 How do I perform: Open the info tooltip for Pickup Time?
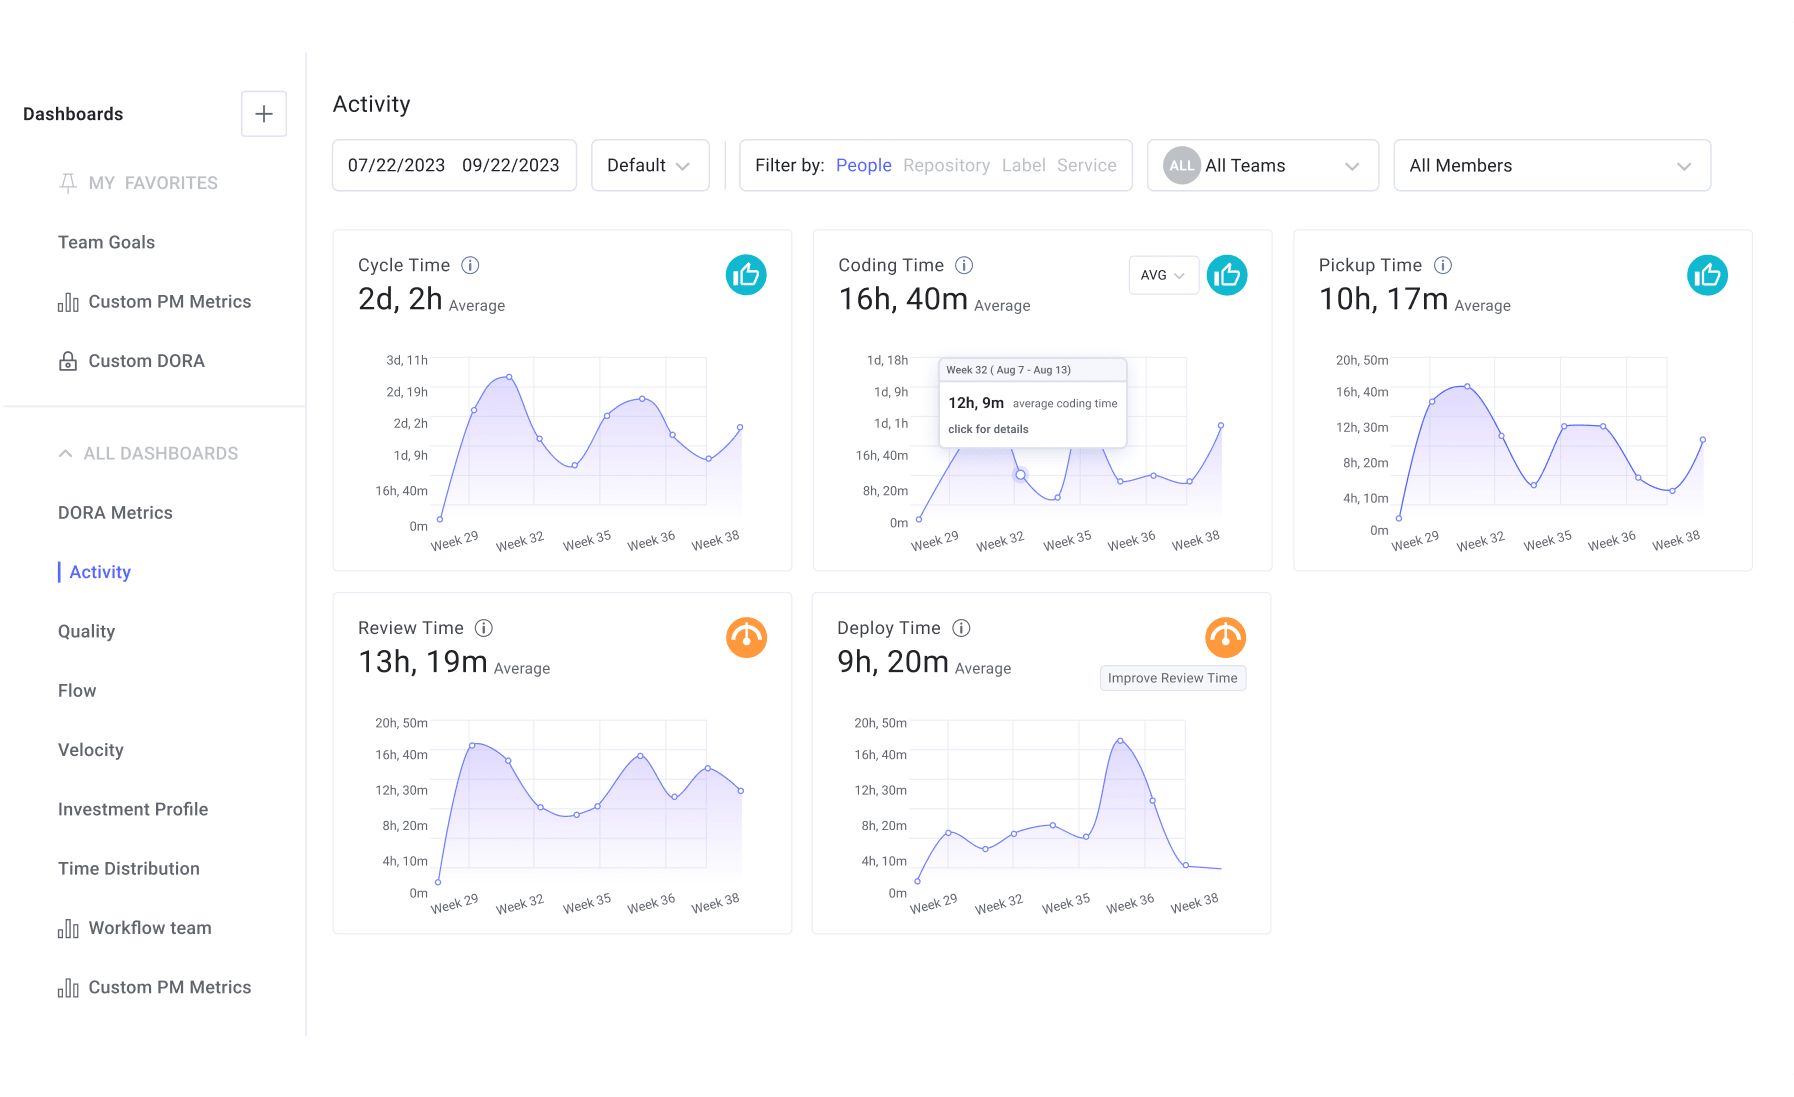point(1442,265)
